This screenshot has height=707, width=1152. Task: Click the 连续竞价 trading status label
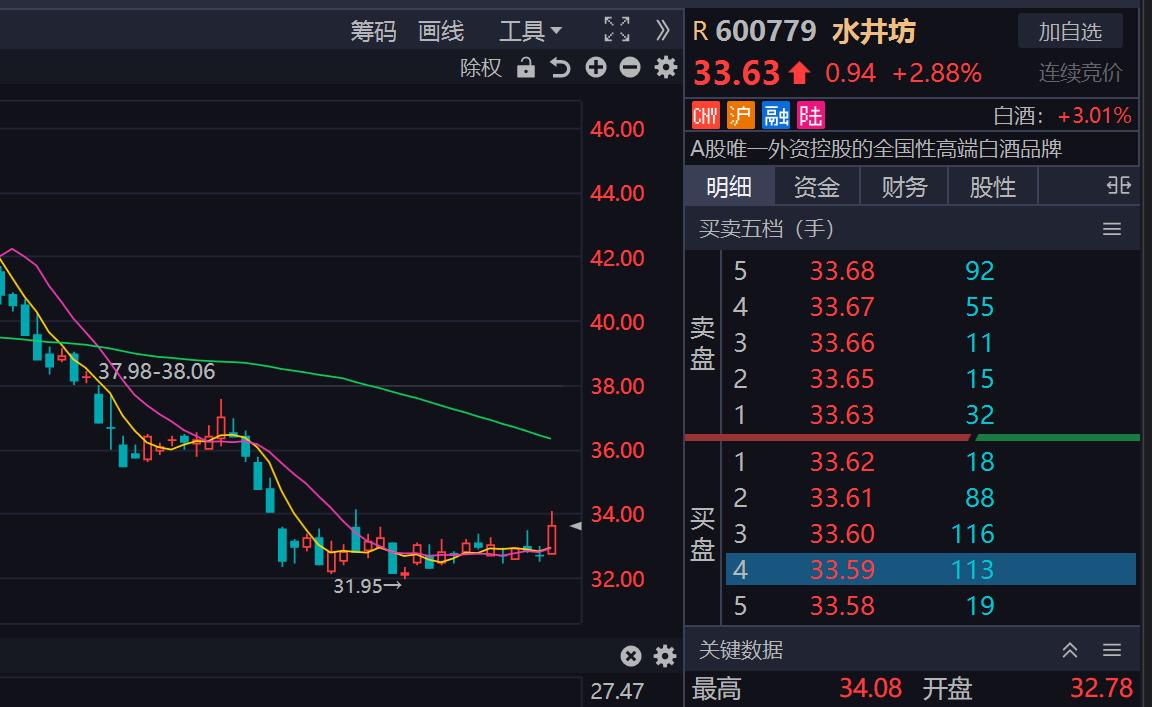[1080, 73]
